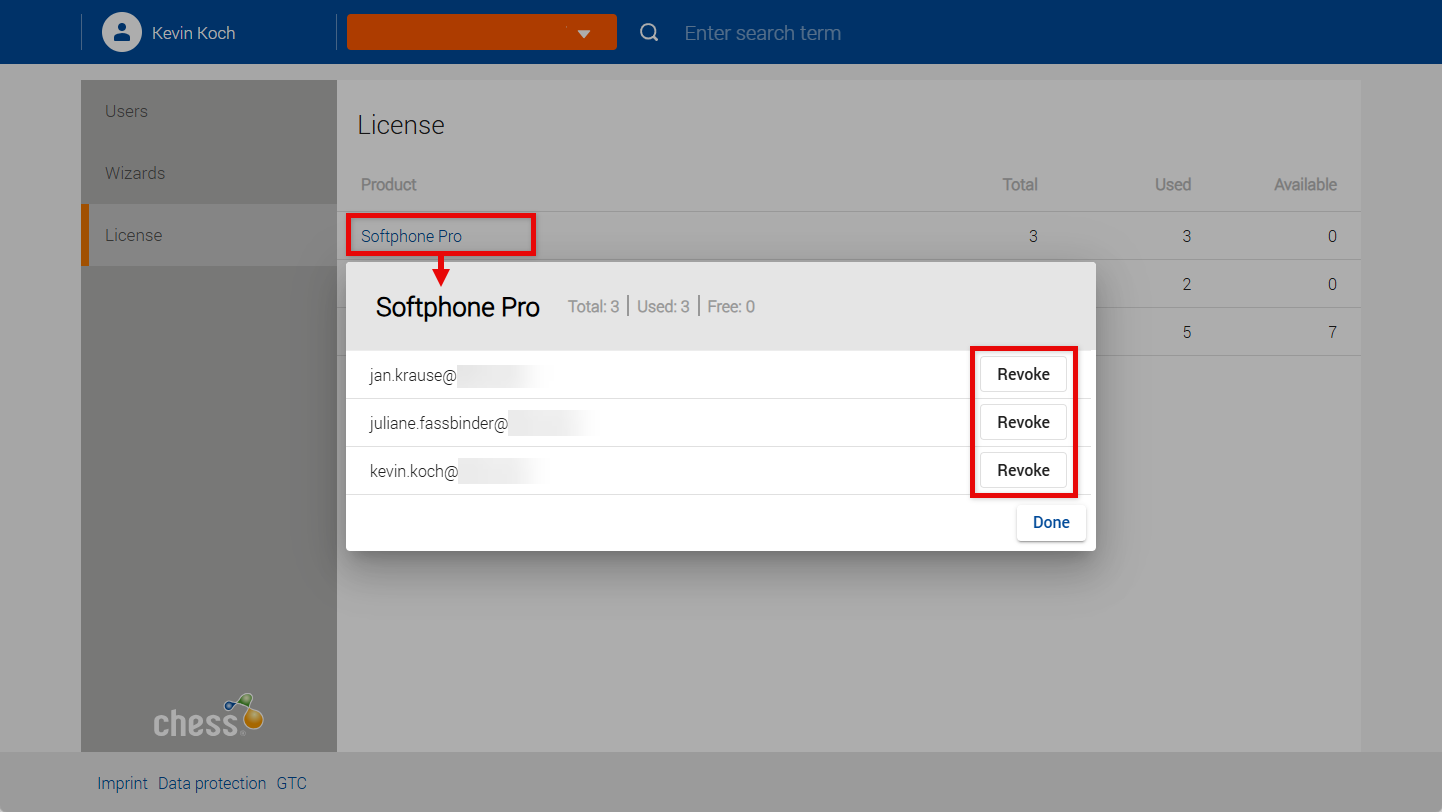Click the chess logo in sidebar
The height and width of the screenshot is (812, 1442).
[208, 716]
